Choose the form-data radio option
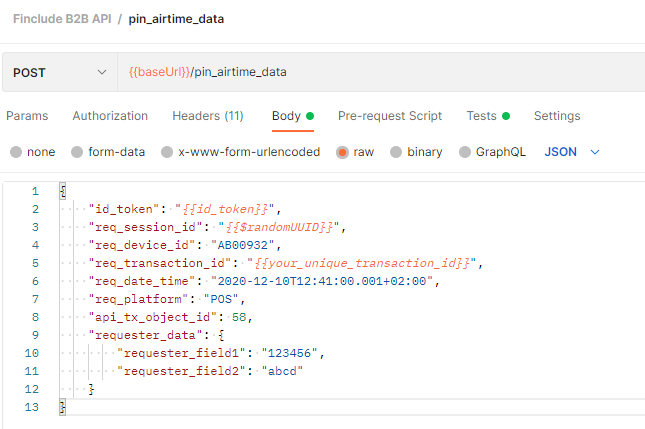The image size is (645, 429). (108, 152)
